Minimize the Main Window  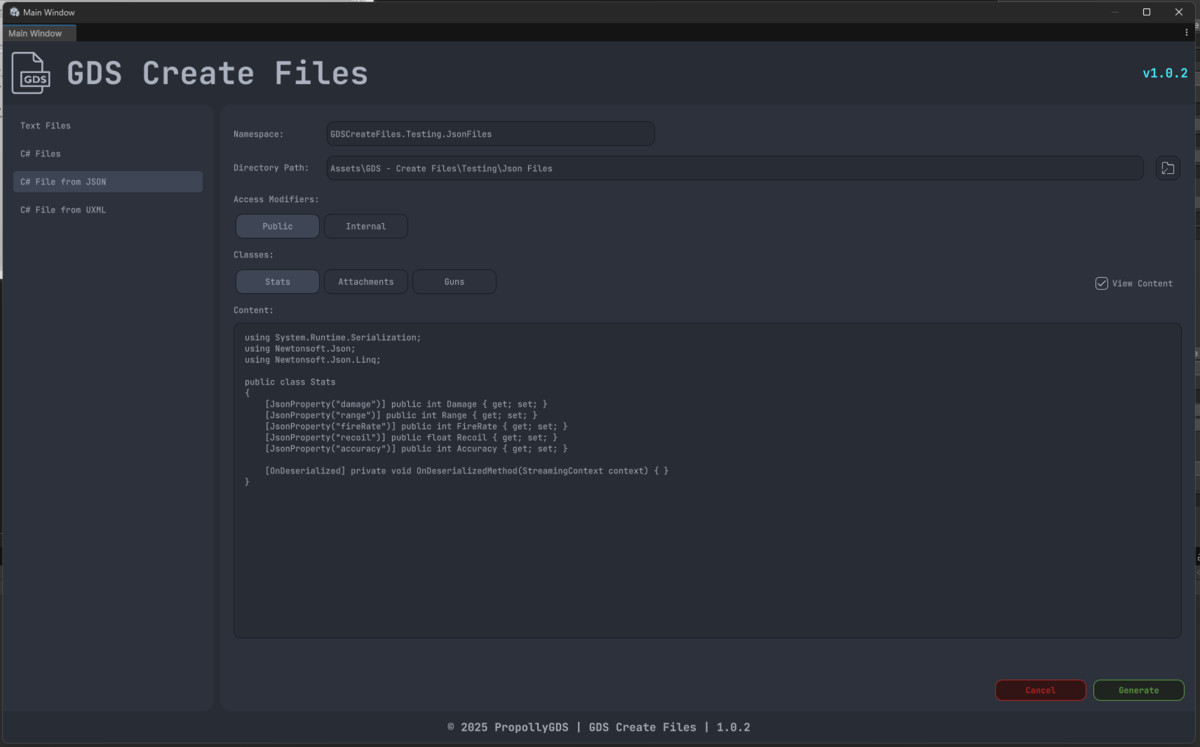pos(1116,12)
